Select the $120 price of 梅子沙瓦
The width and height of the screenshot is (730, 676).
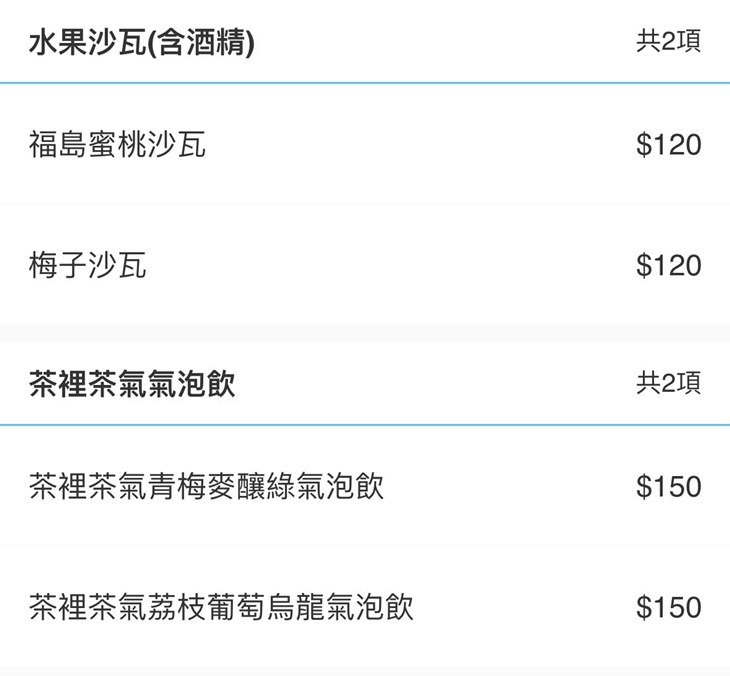669,265
